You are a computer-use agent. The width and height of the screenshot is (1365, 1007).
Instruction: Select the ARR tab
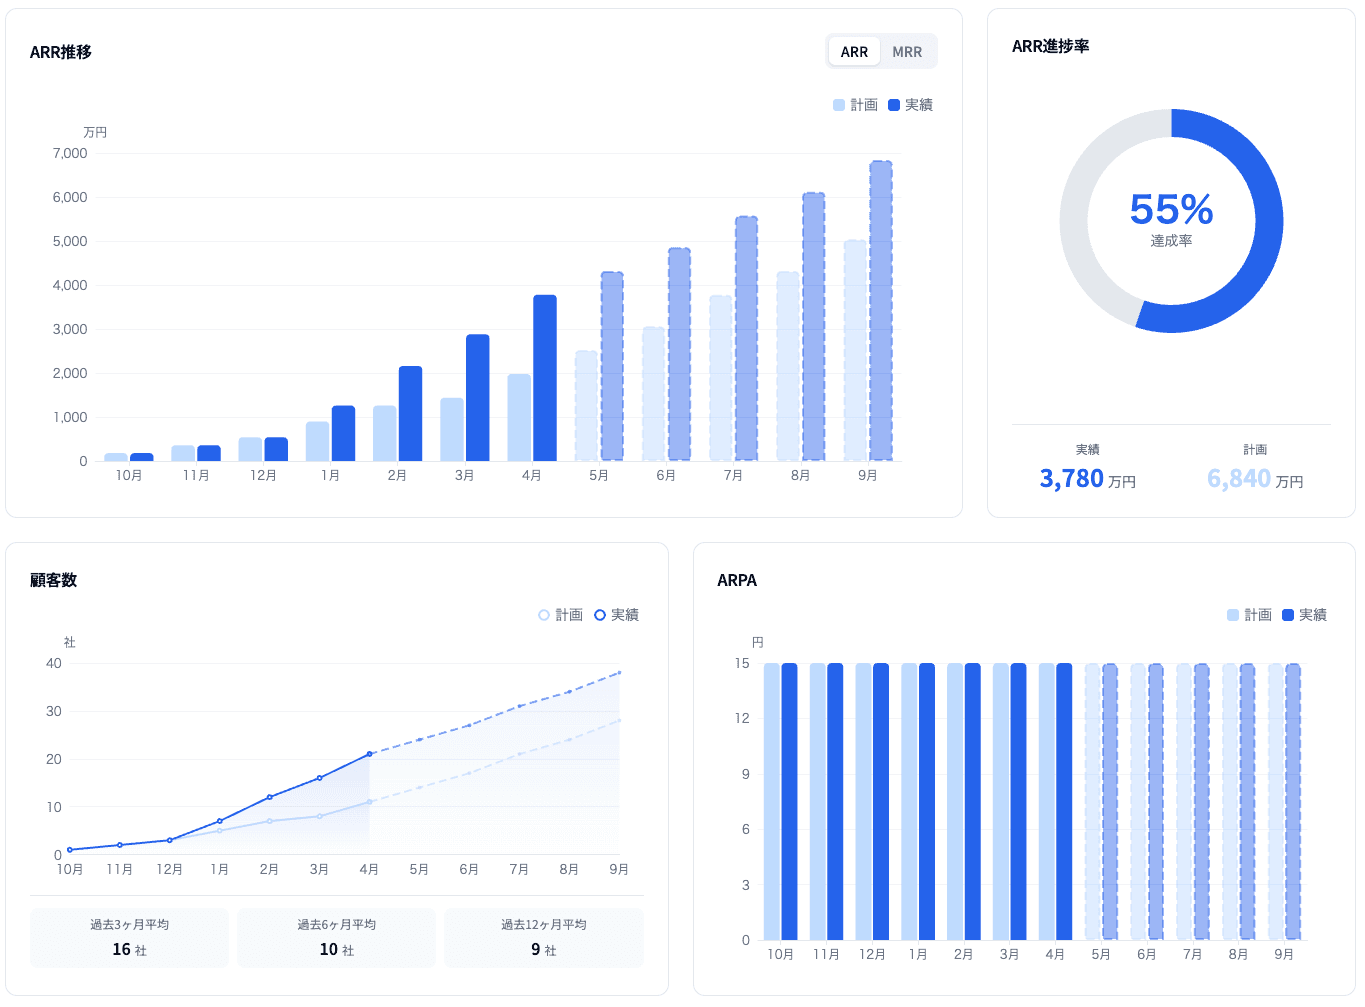tap(854, 52)
